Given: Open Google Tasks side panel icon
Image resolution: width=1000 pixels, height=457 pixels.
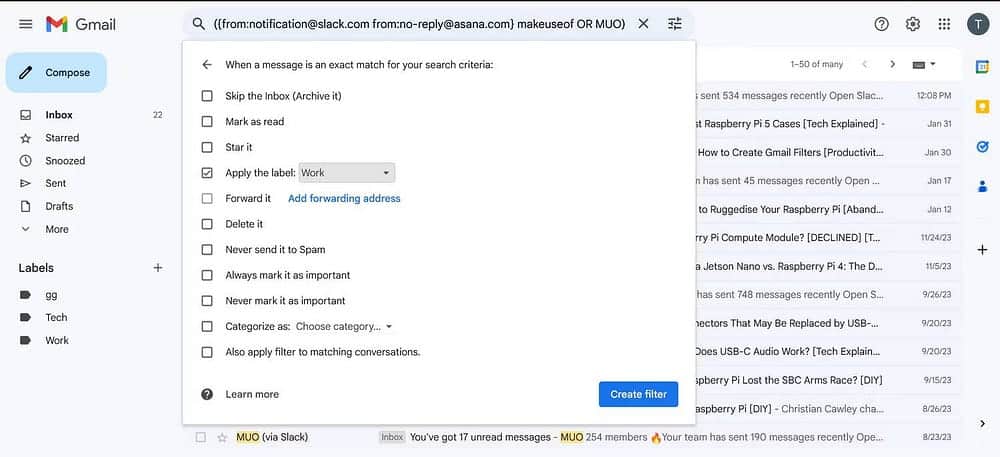Looking at the screenshot, I should 982,147.
